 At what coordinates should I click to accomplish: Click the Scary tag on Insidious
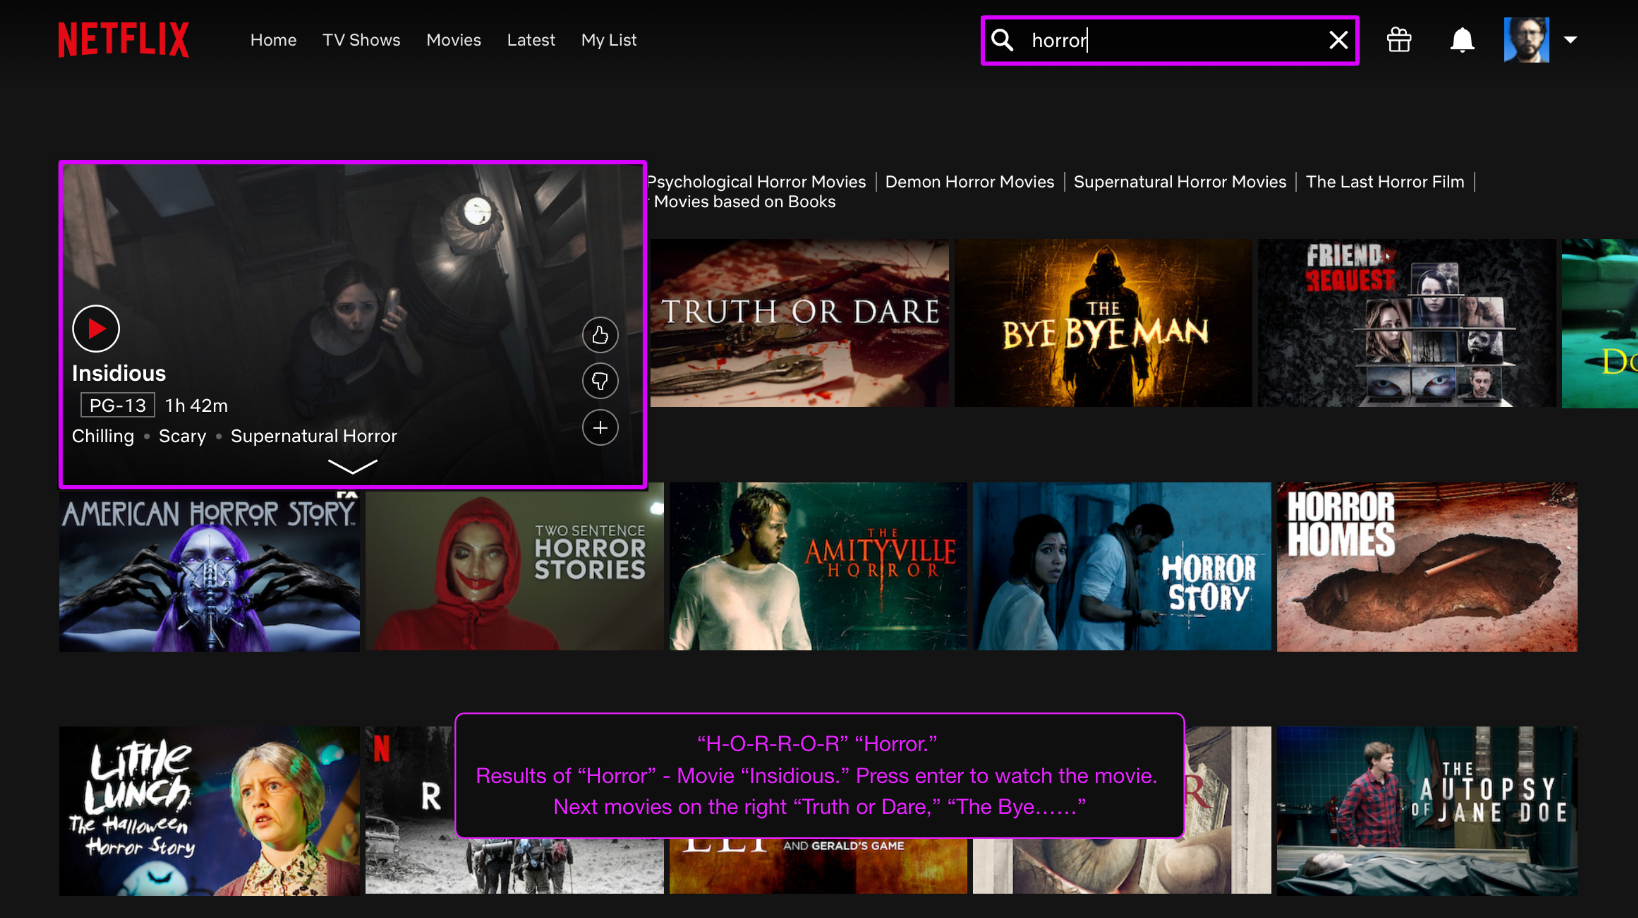click(x=182, y=436)
